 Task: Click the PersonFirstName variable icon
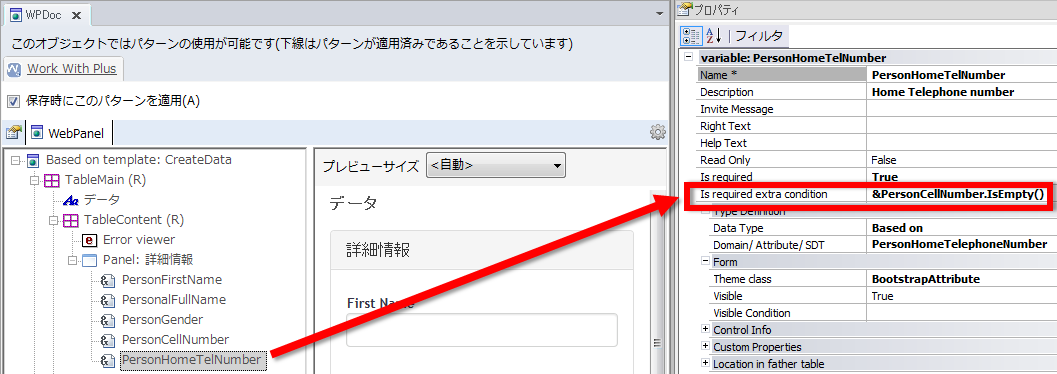(x=109, y=281)
